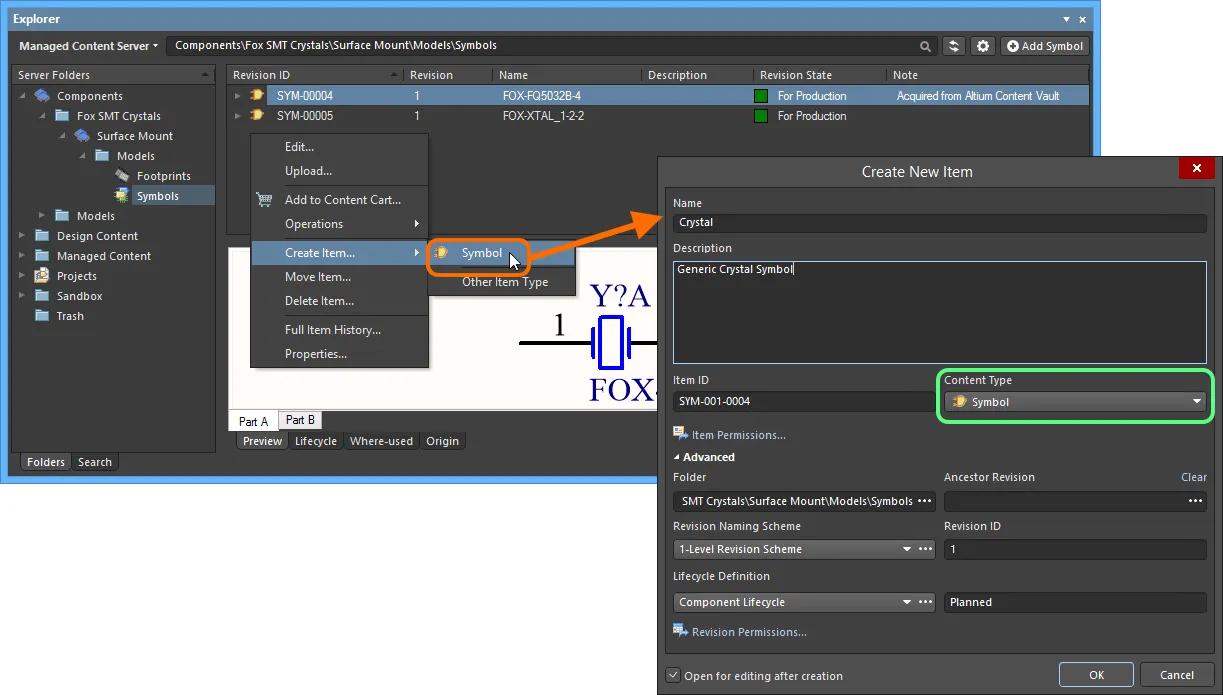Click green For Production swatch of SYM-00004
The image size is (1223, 695).
(761, 96)
